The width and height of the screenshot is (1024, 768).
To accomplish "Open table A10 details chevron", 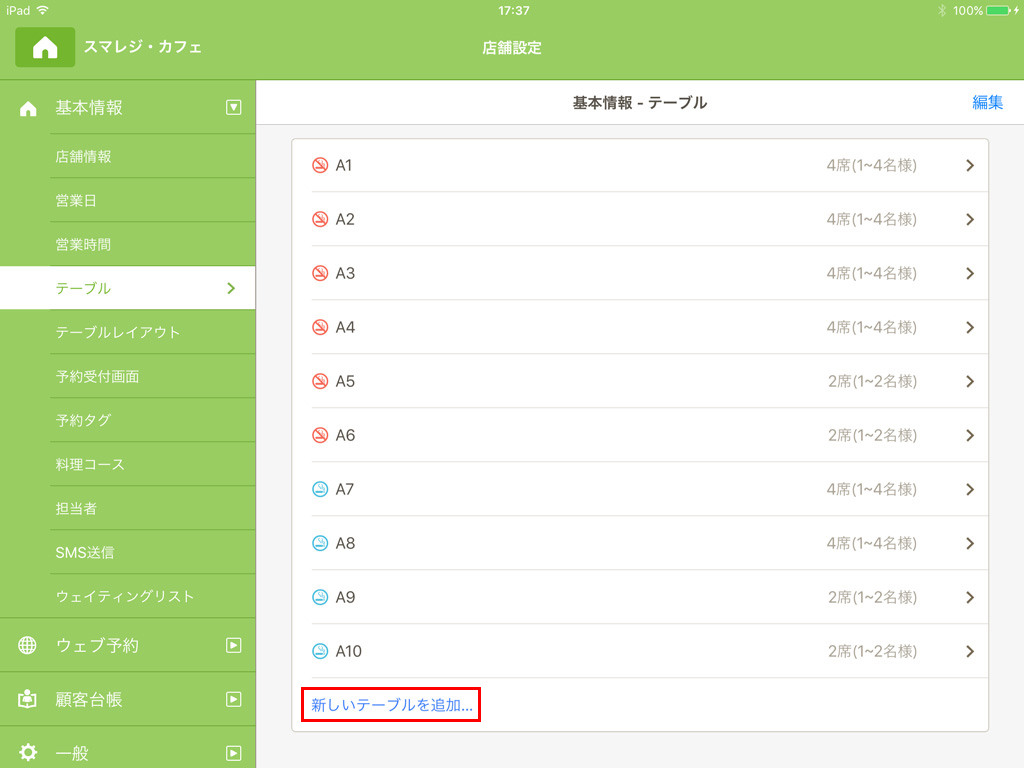I will [970, 651].
